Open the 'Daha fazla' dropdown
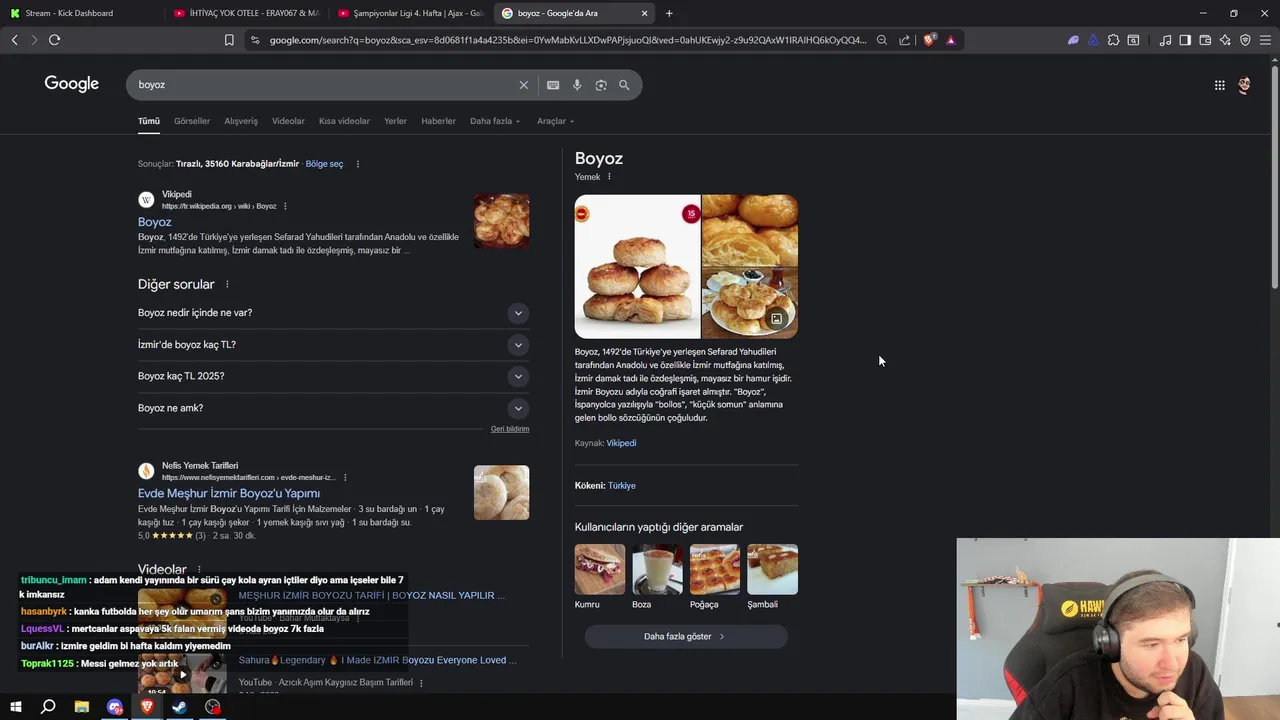1280x720 pixels. pos(495,121)
